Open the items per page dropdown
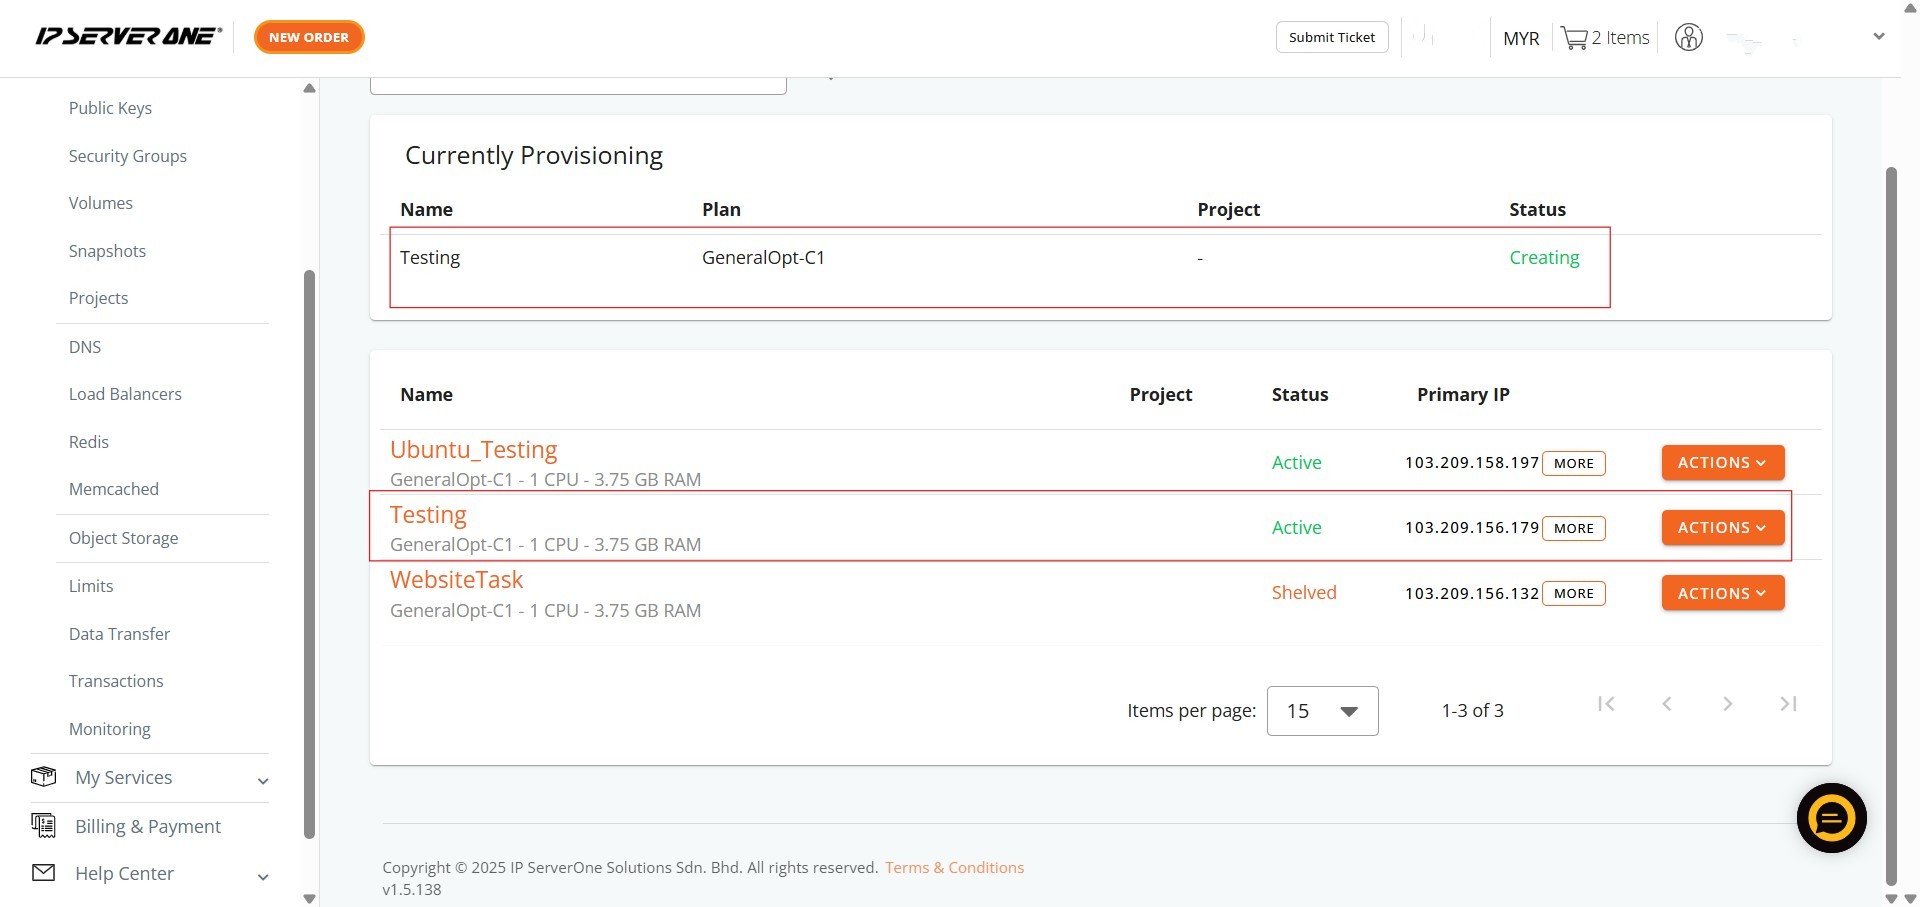 [x=1322, y=711]
